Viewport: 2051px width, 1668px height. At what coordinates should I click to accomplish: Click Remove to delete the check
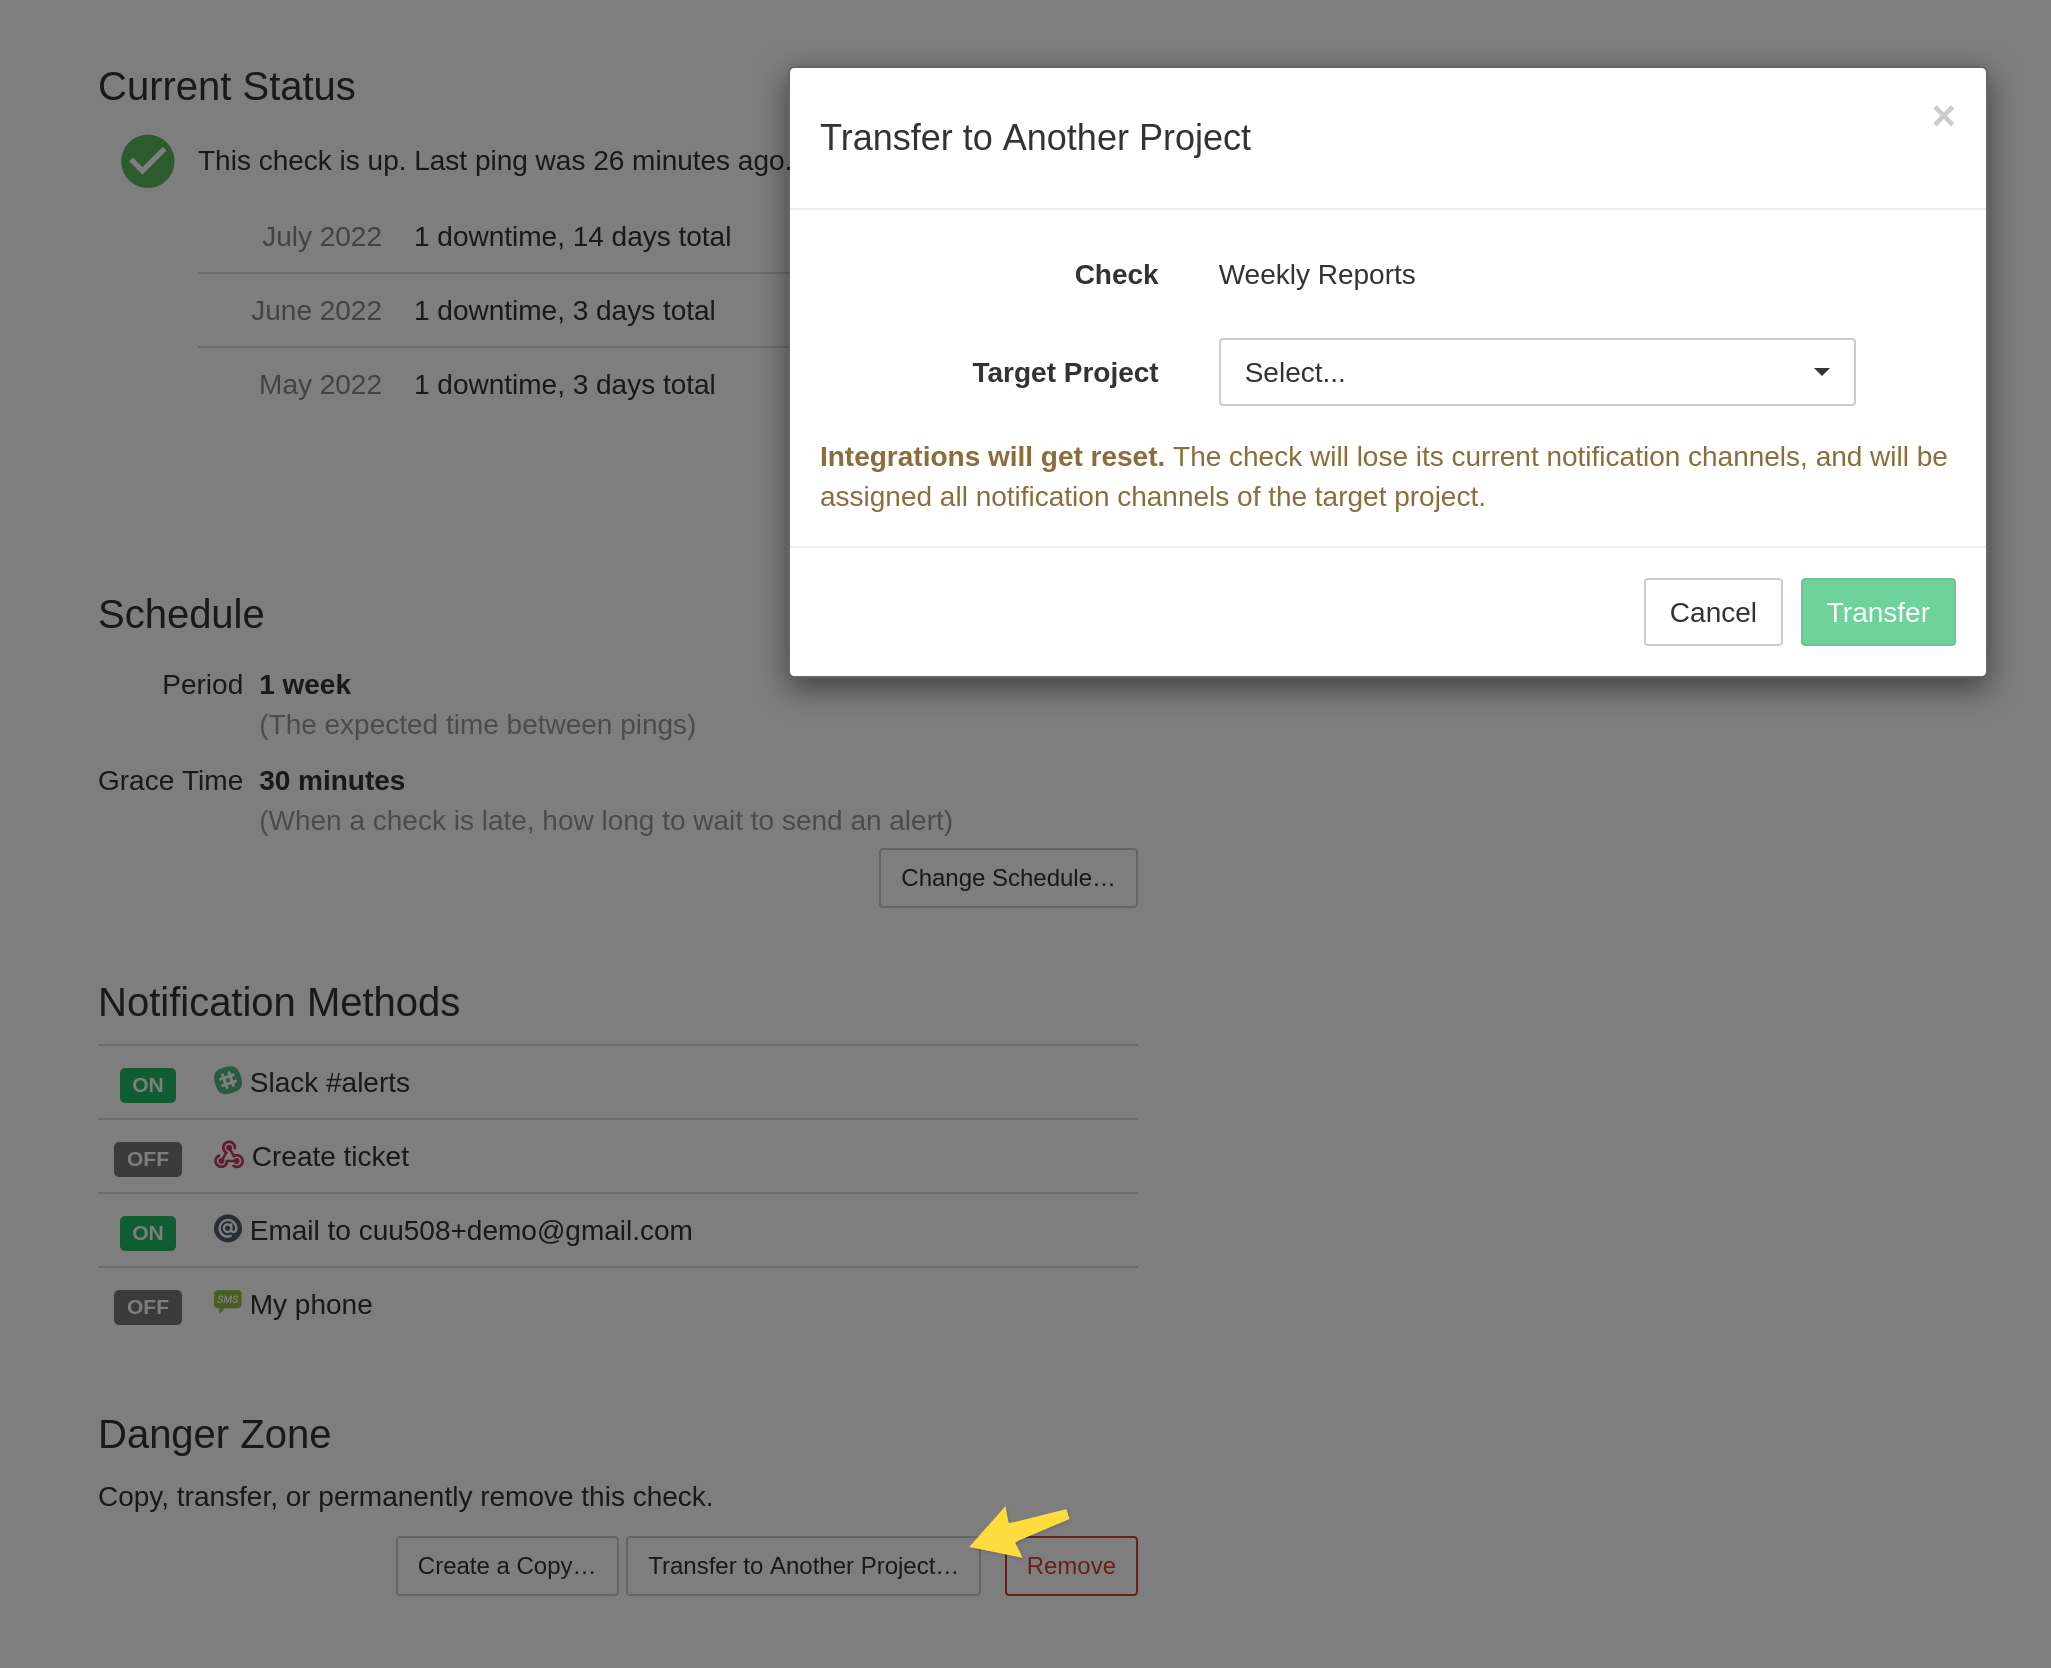[1070, 1565]
